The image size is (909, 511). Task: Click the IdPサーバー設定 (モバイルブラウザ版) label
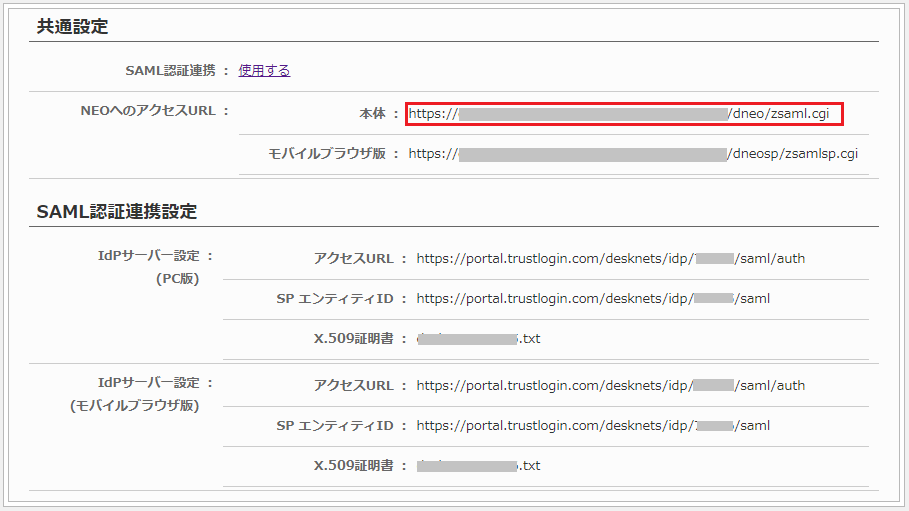(x=134, y=394)
